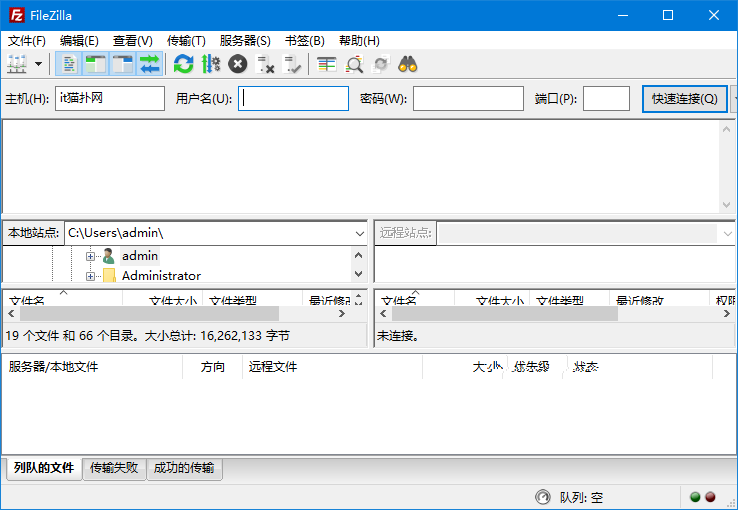Click message log scroll up arrow
Screen dimensions: 738x510
pos(726,129)
